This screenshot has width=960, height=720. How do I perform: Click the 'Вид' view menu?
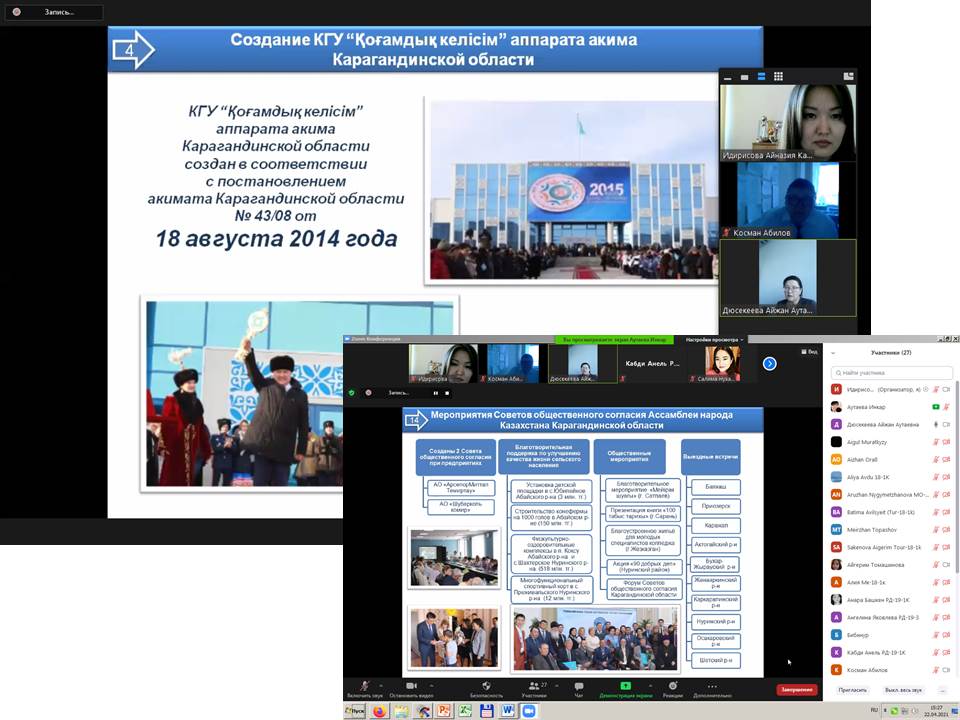pyautogui.click(x=810, y=352)
